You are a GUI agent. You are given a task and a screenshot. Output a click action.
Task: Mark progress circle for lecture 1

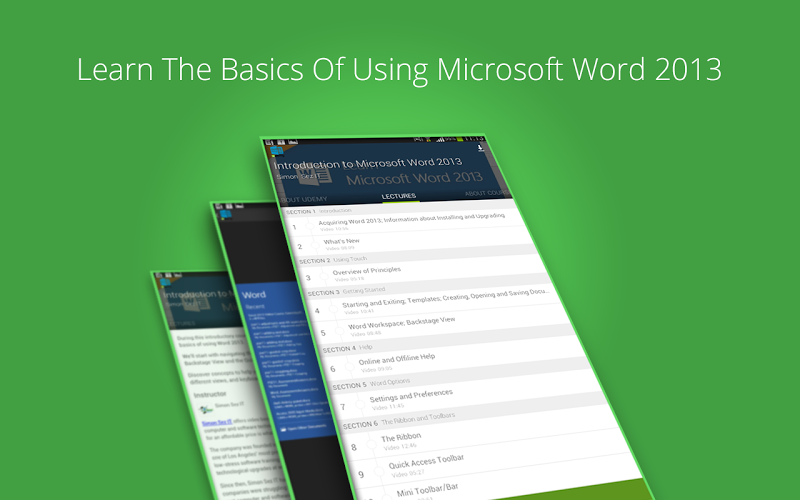(309, 225)
